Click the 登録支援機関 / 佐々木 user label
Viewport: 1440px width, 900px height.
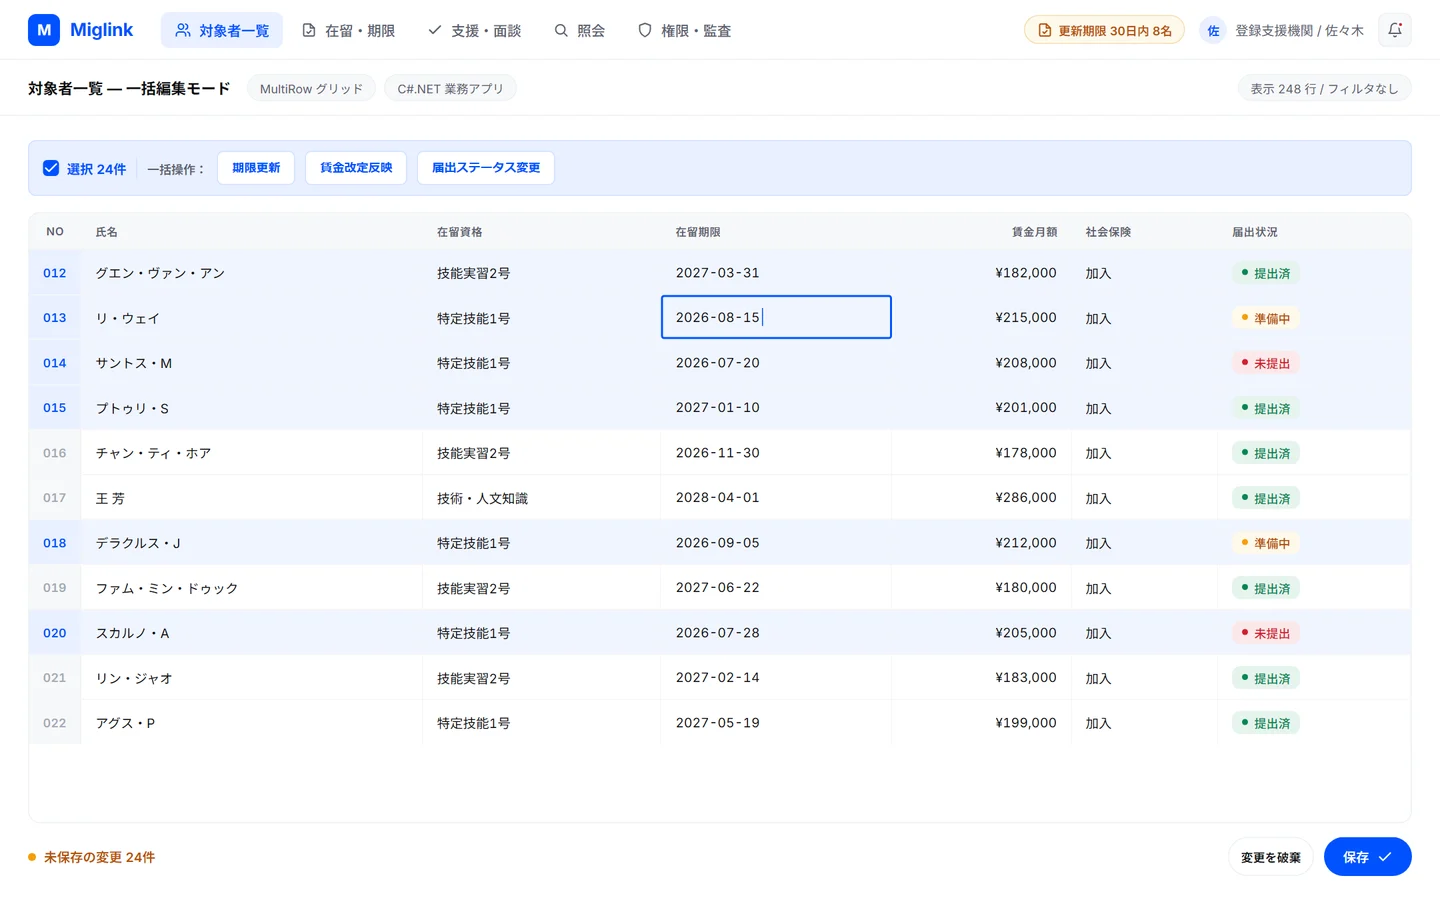1299,31
